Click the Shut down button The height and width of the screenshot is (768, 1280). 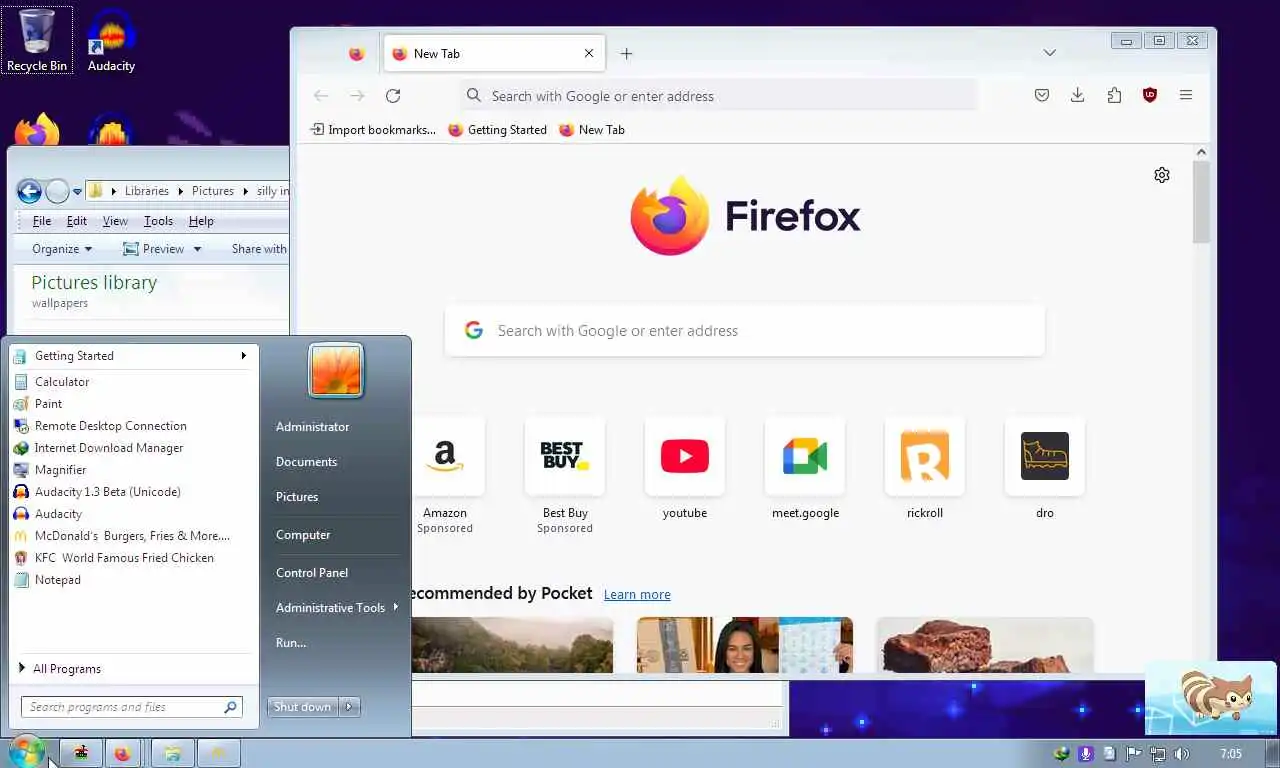pos(302,707)
